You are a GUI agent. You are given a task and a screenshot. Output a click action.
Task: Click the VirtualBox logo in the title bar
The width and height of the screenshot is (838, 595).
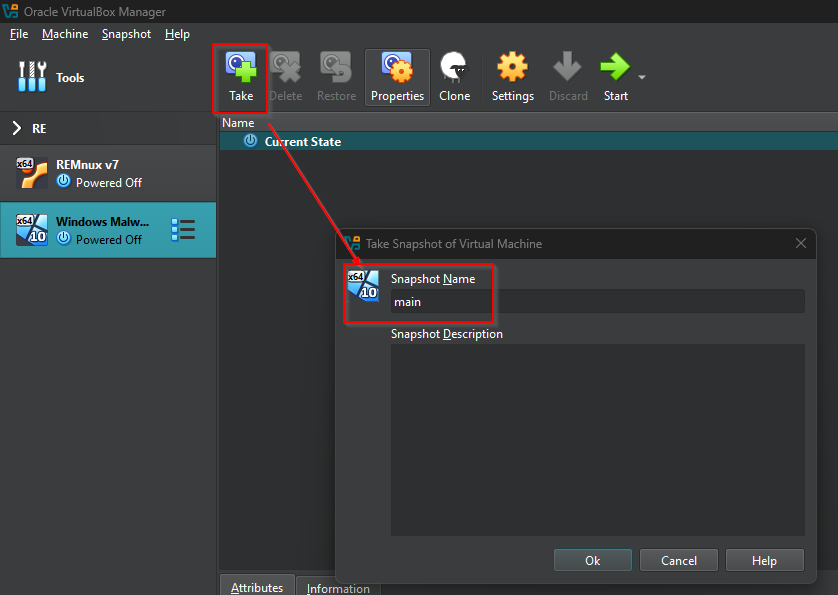pos(10,11)
